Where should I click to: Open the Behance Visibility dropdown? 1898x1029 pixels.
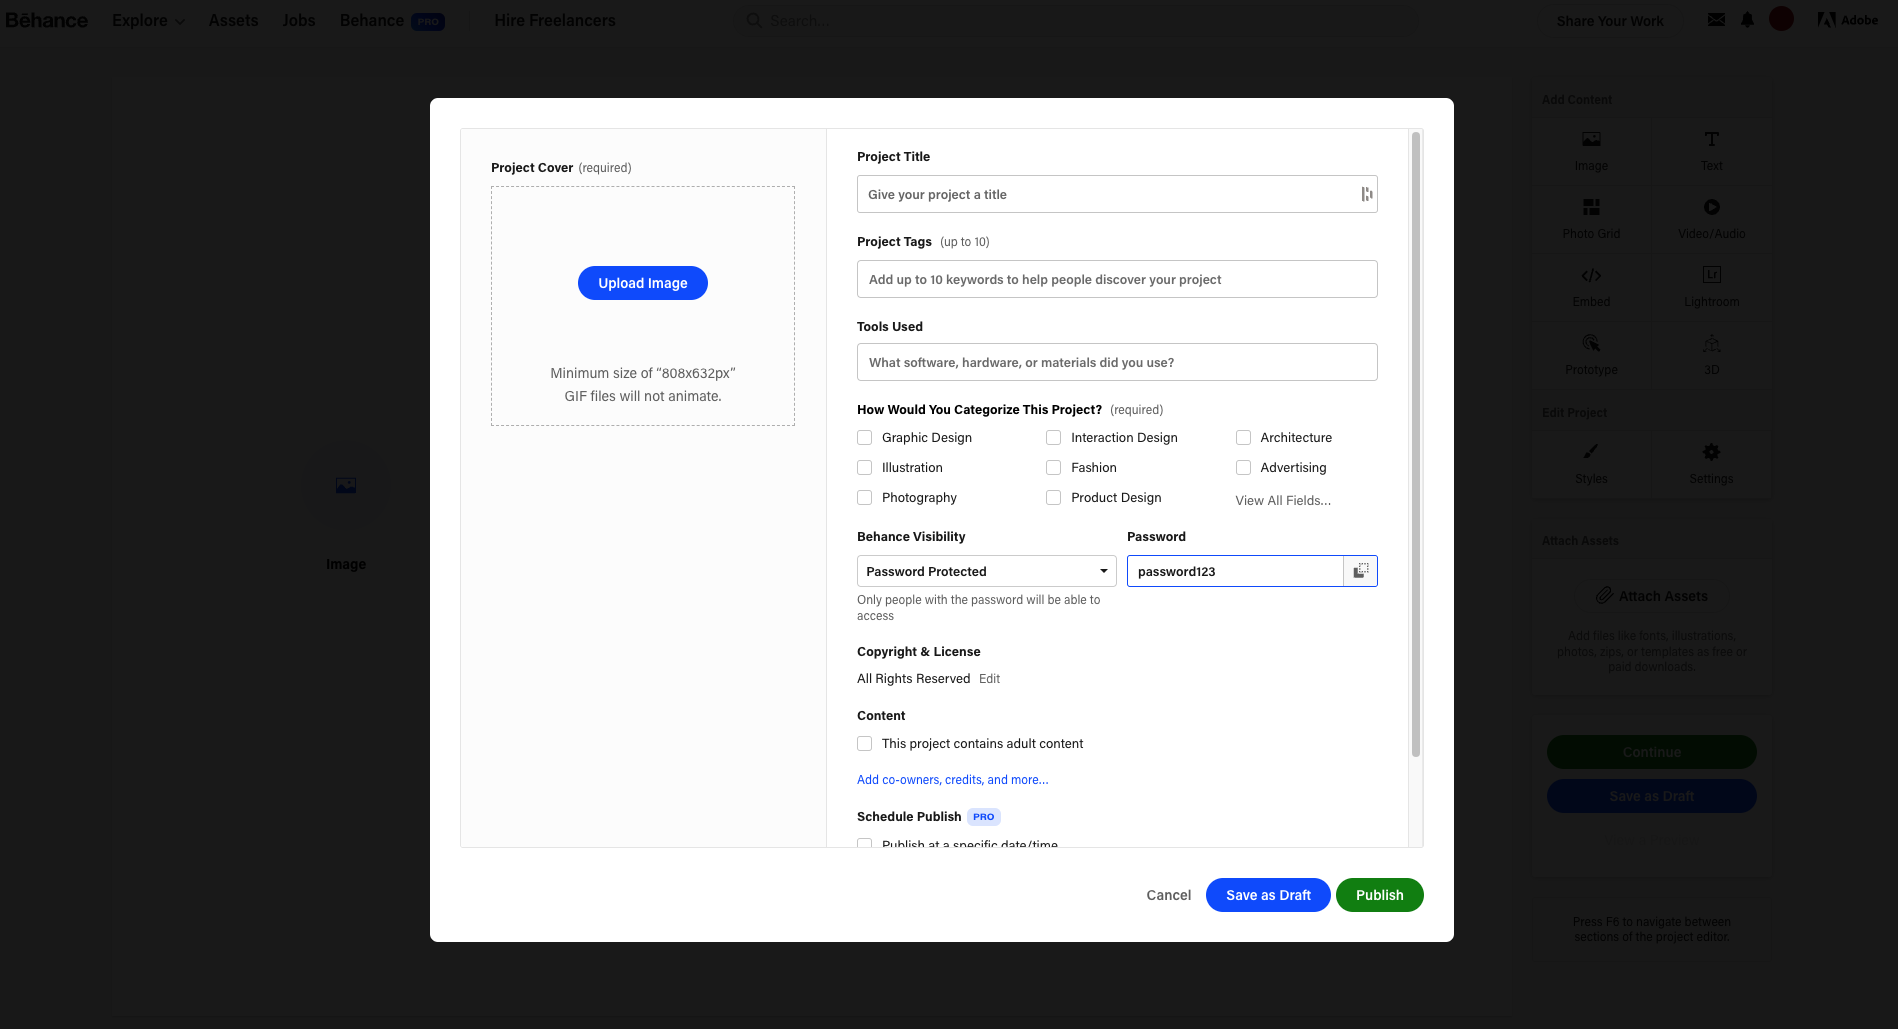pos(985,570)
